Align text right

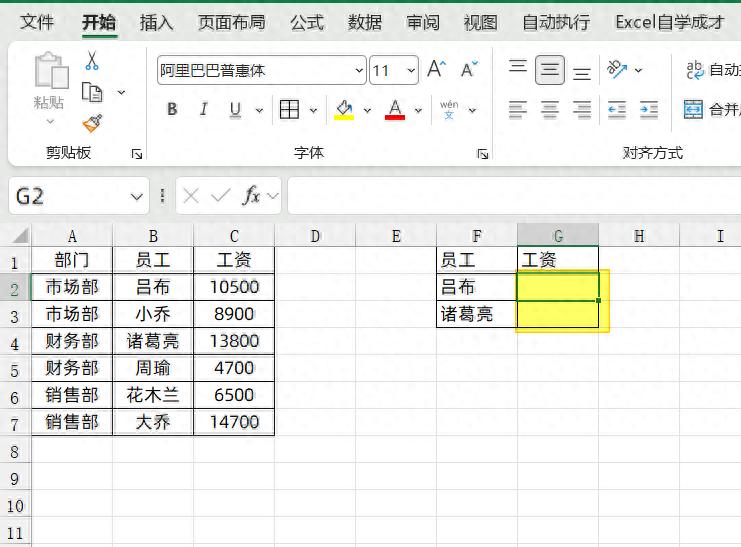click(582, 110)
